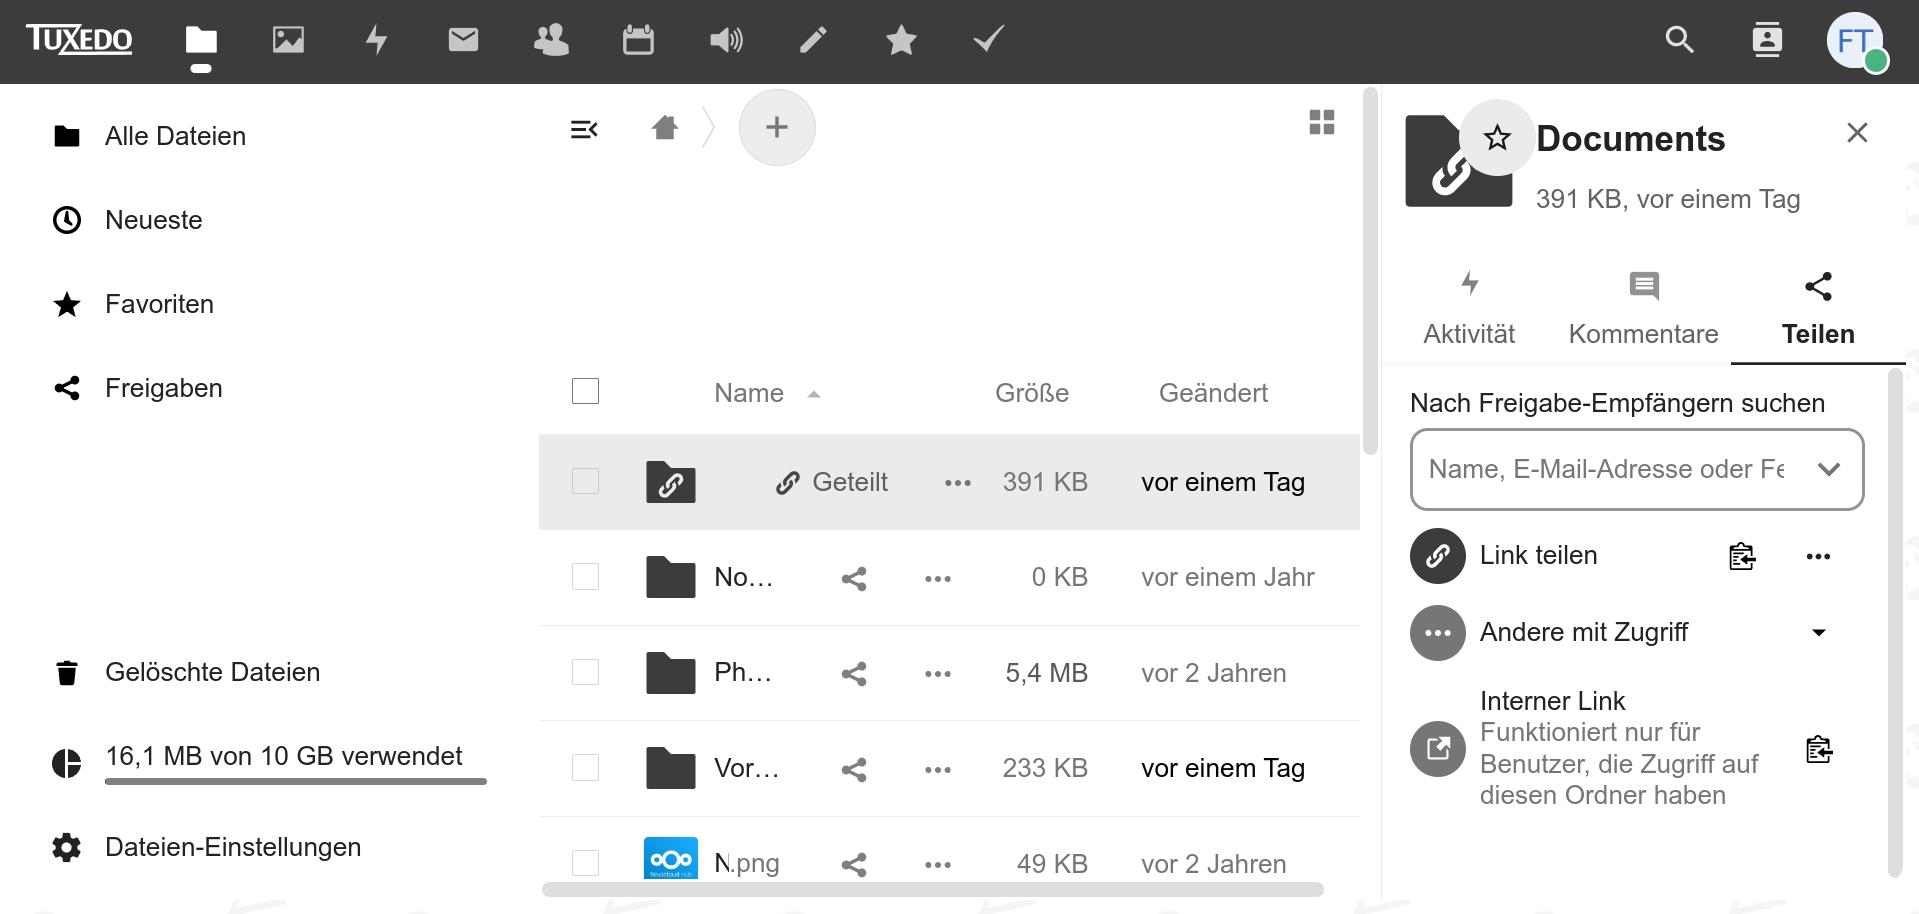Open the N.png thumbnail
This screenshot has height=914, width=1919.
point(670,859)
